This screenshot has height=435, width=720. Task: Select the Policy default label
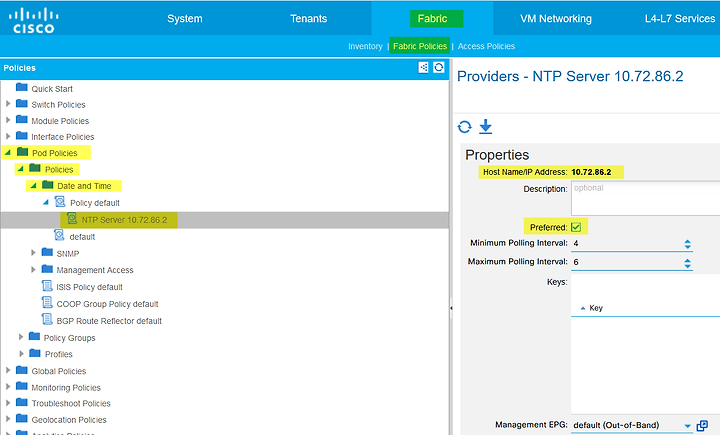tap(95, 203)
